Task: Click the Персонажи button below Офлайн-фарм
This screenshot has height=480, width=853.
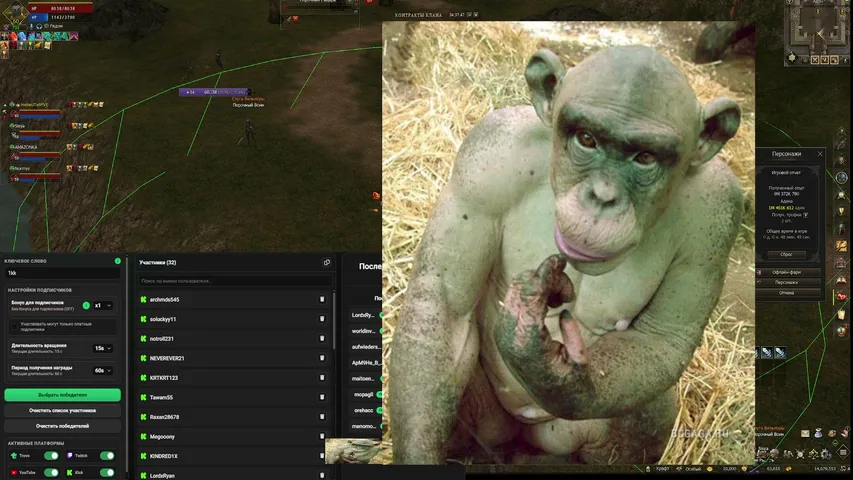Action: tap(787, 282)
